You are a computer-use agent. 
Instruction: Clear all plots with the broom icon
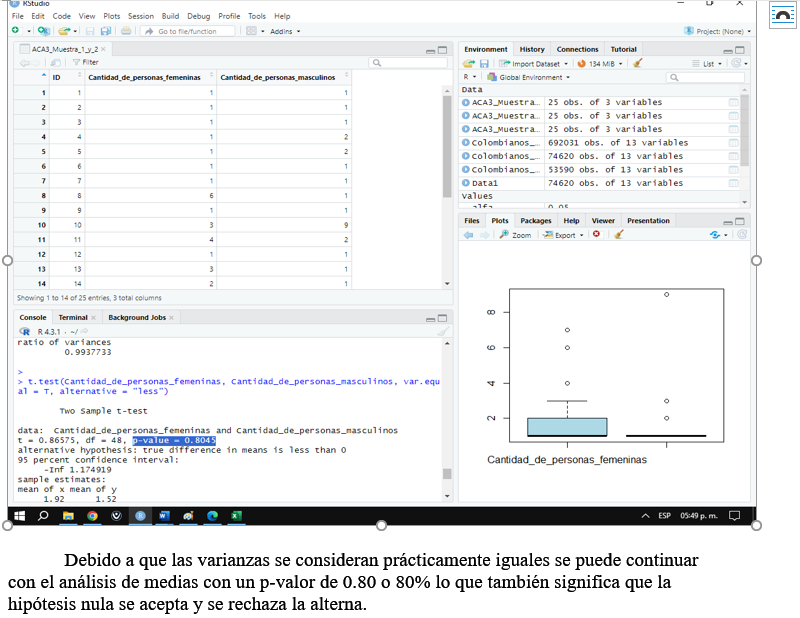click(x=619, y=234)
